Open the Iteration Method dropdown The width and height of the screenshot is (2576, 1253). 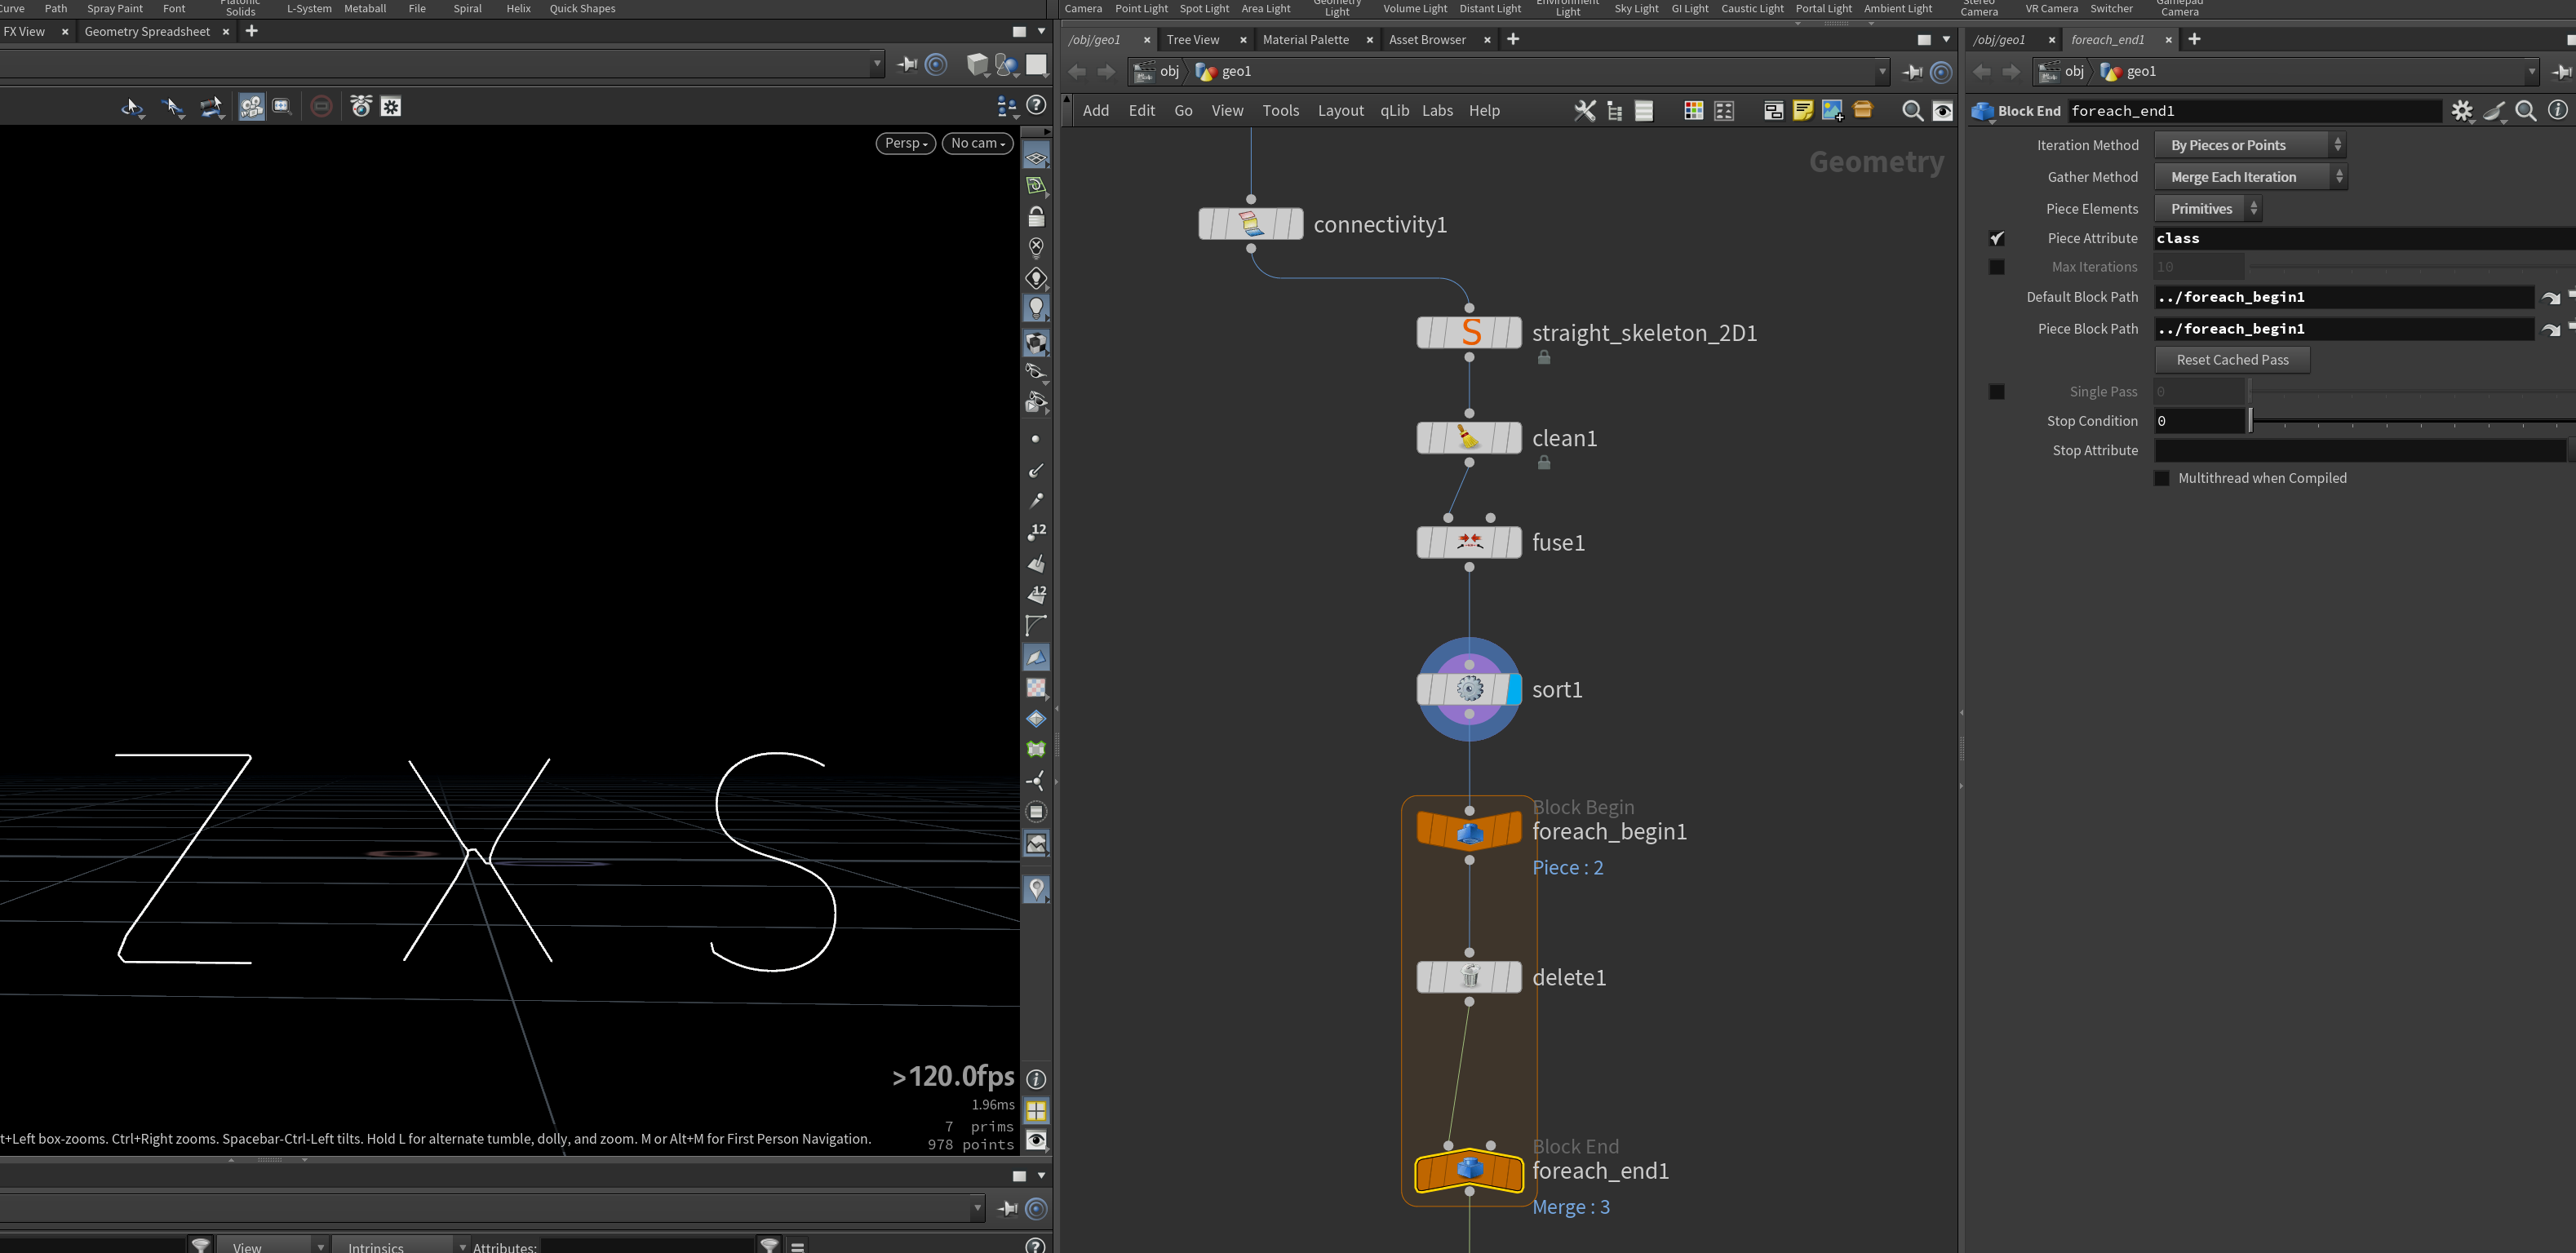click(2250, 145)
